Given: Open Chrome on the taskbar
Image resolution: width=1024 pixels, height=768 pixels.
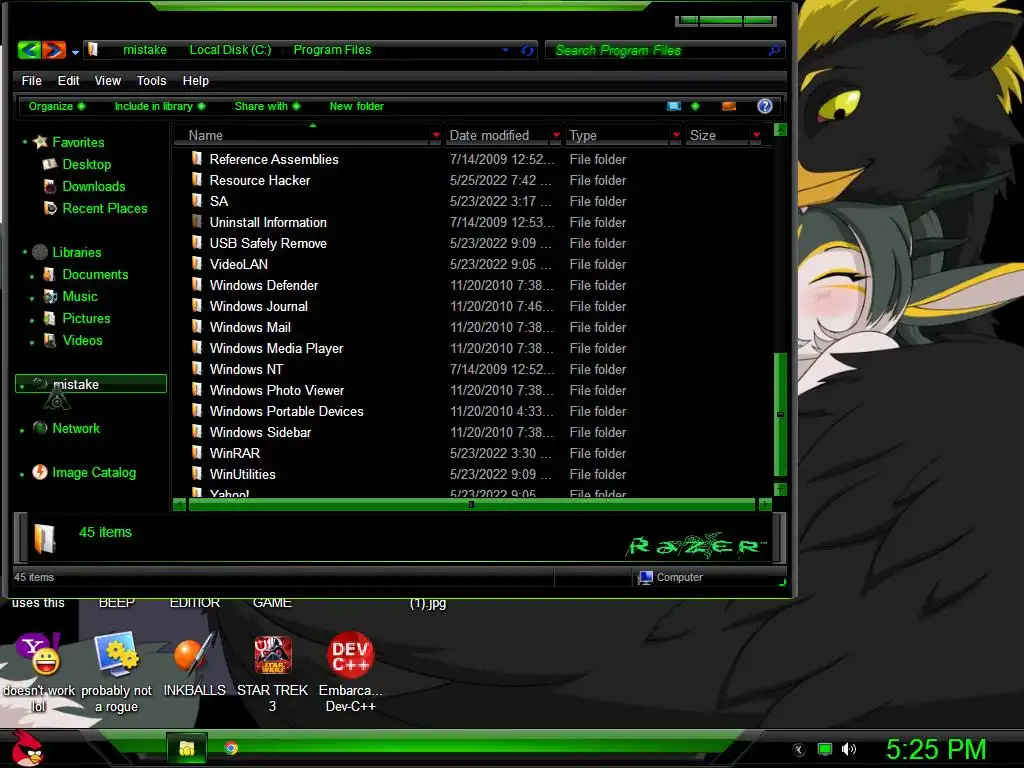Looking at the screenshot, I should click(x=231, y=748).
